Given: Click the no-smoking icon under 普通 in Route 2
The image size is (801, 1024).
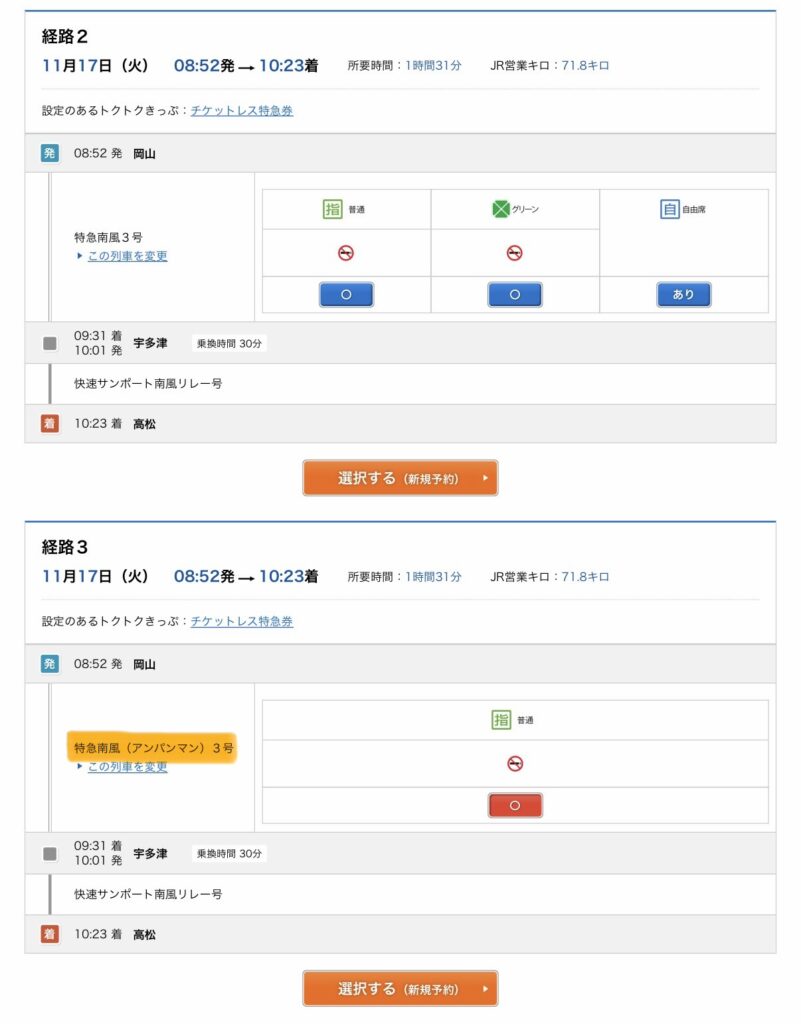Looking at the screenshot, I should click(346, 253).
